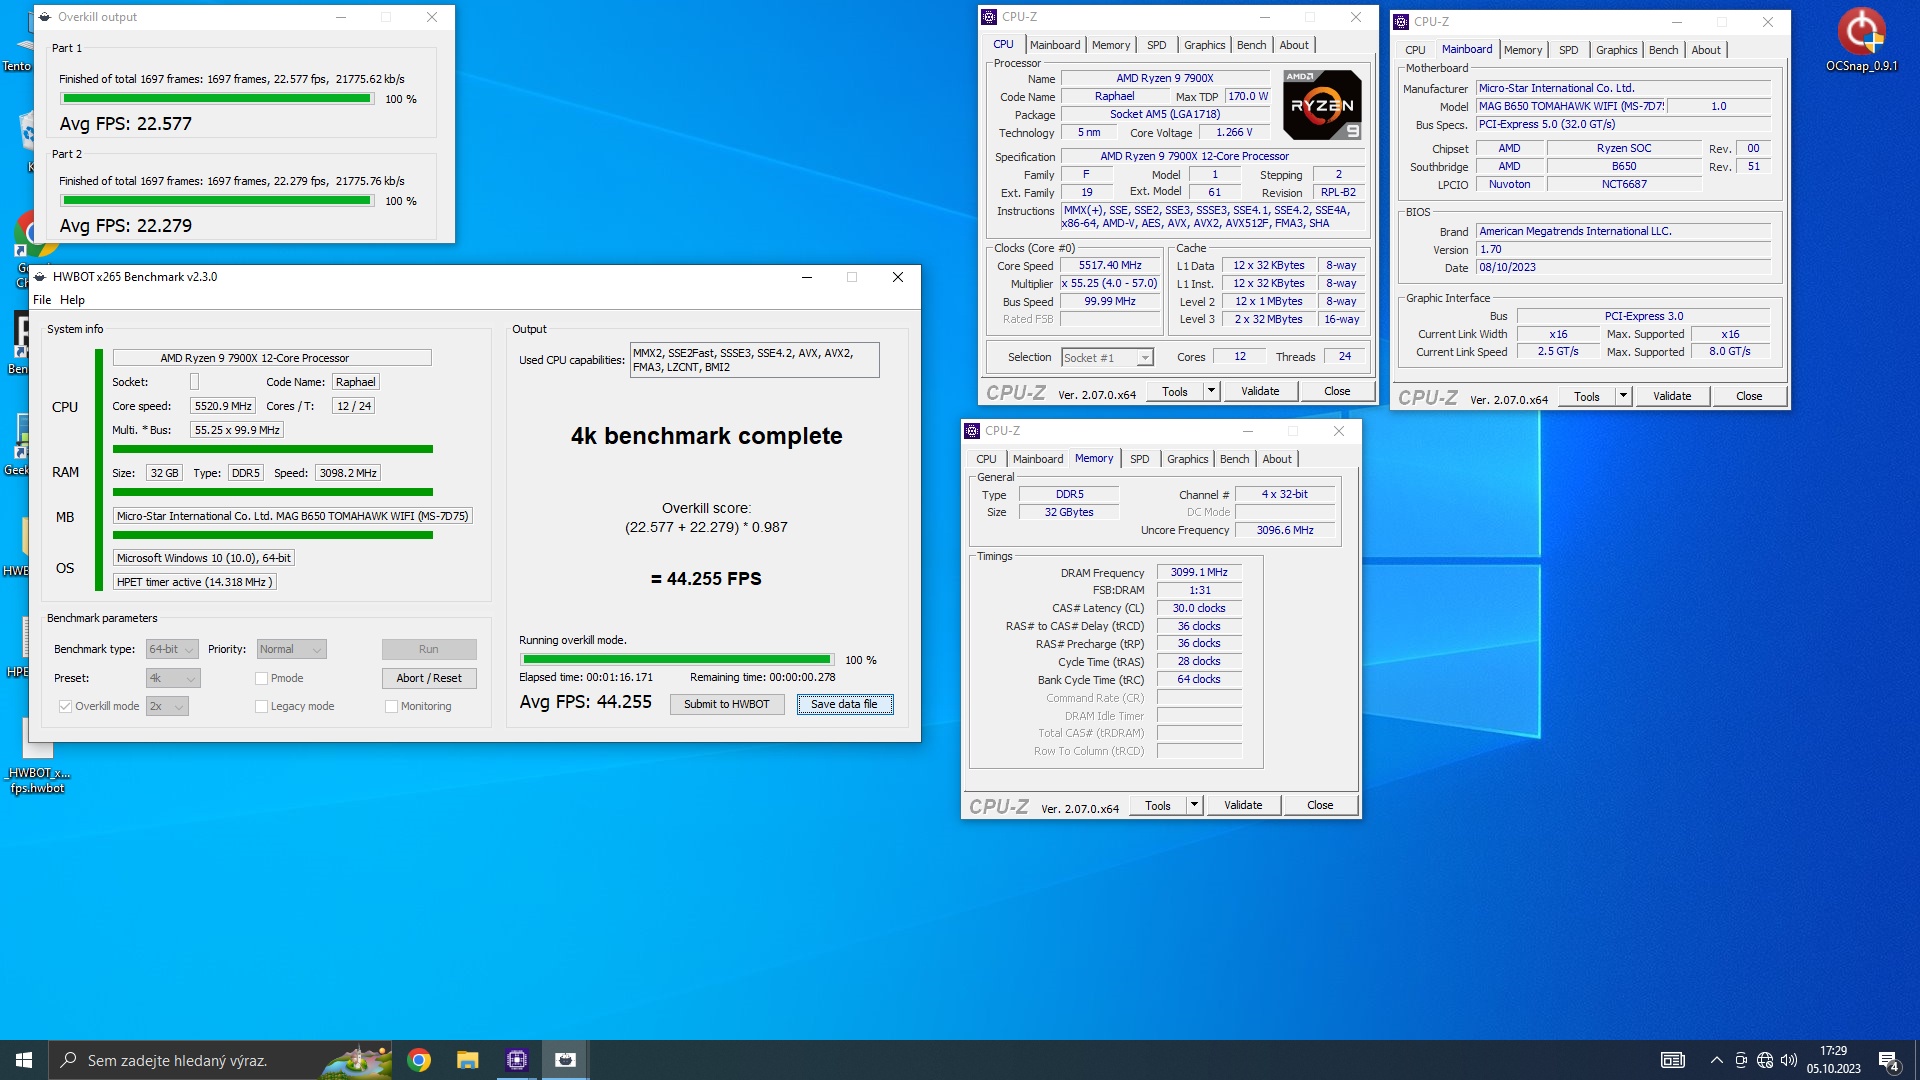Switch to Bench tab in CPU-Z CPU window
Viewport: 1920px width, 1080px height.
(1251, 45)
